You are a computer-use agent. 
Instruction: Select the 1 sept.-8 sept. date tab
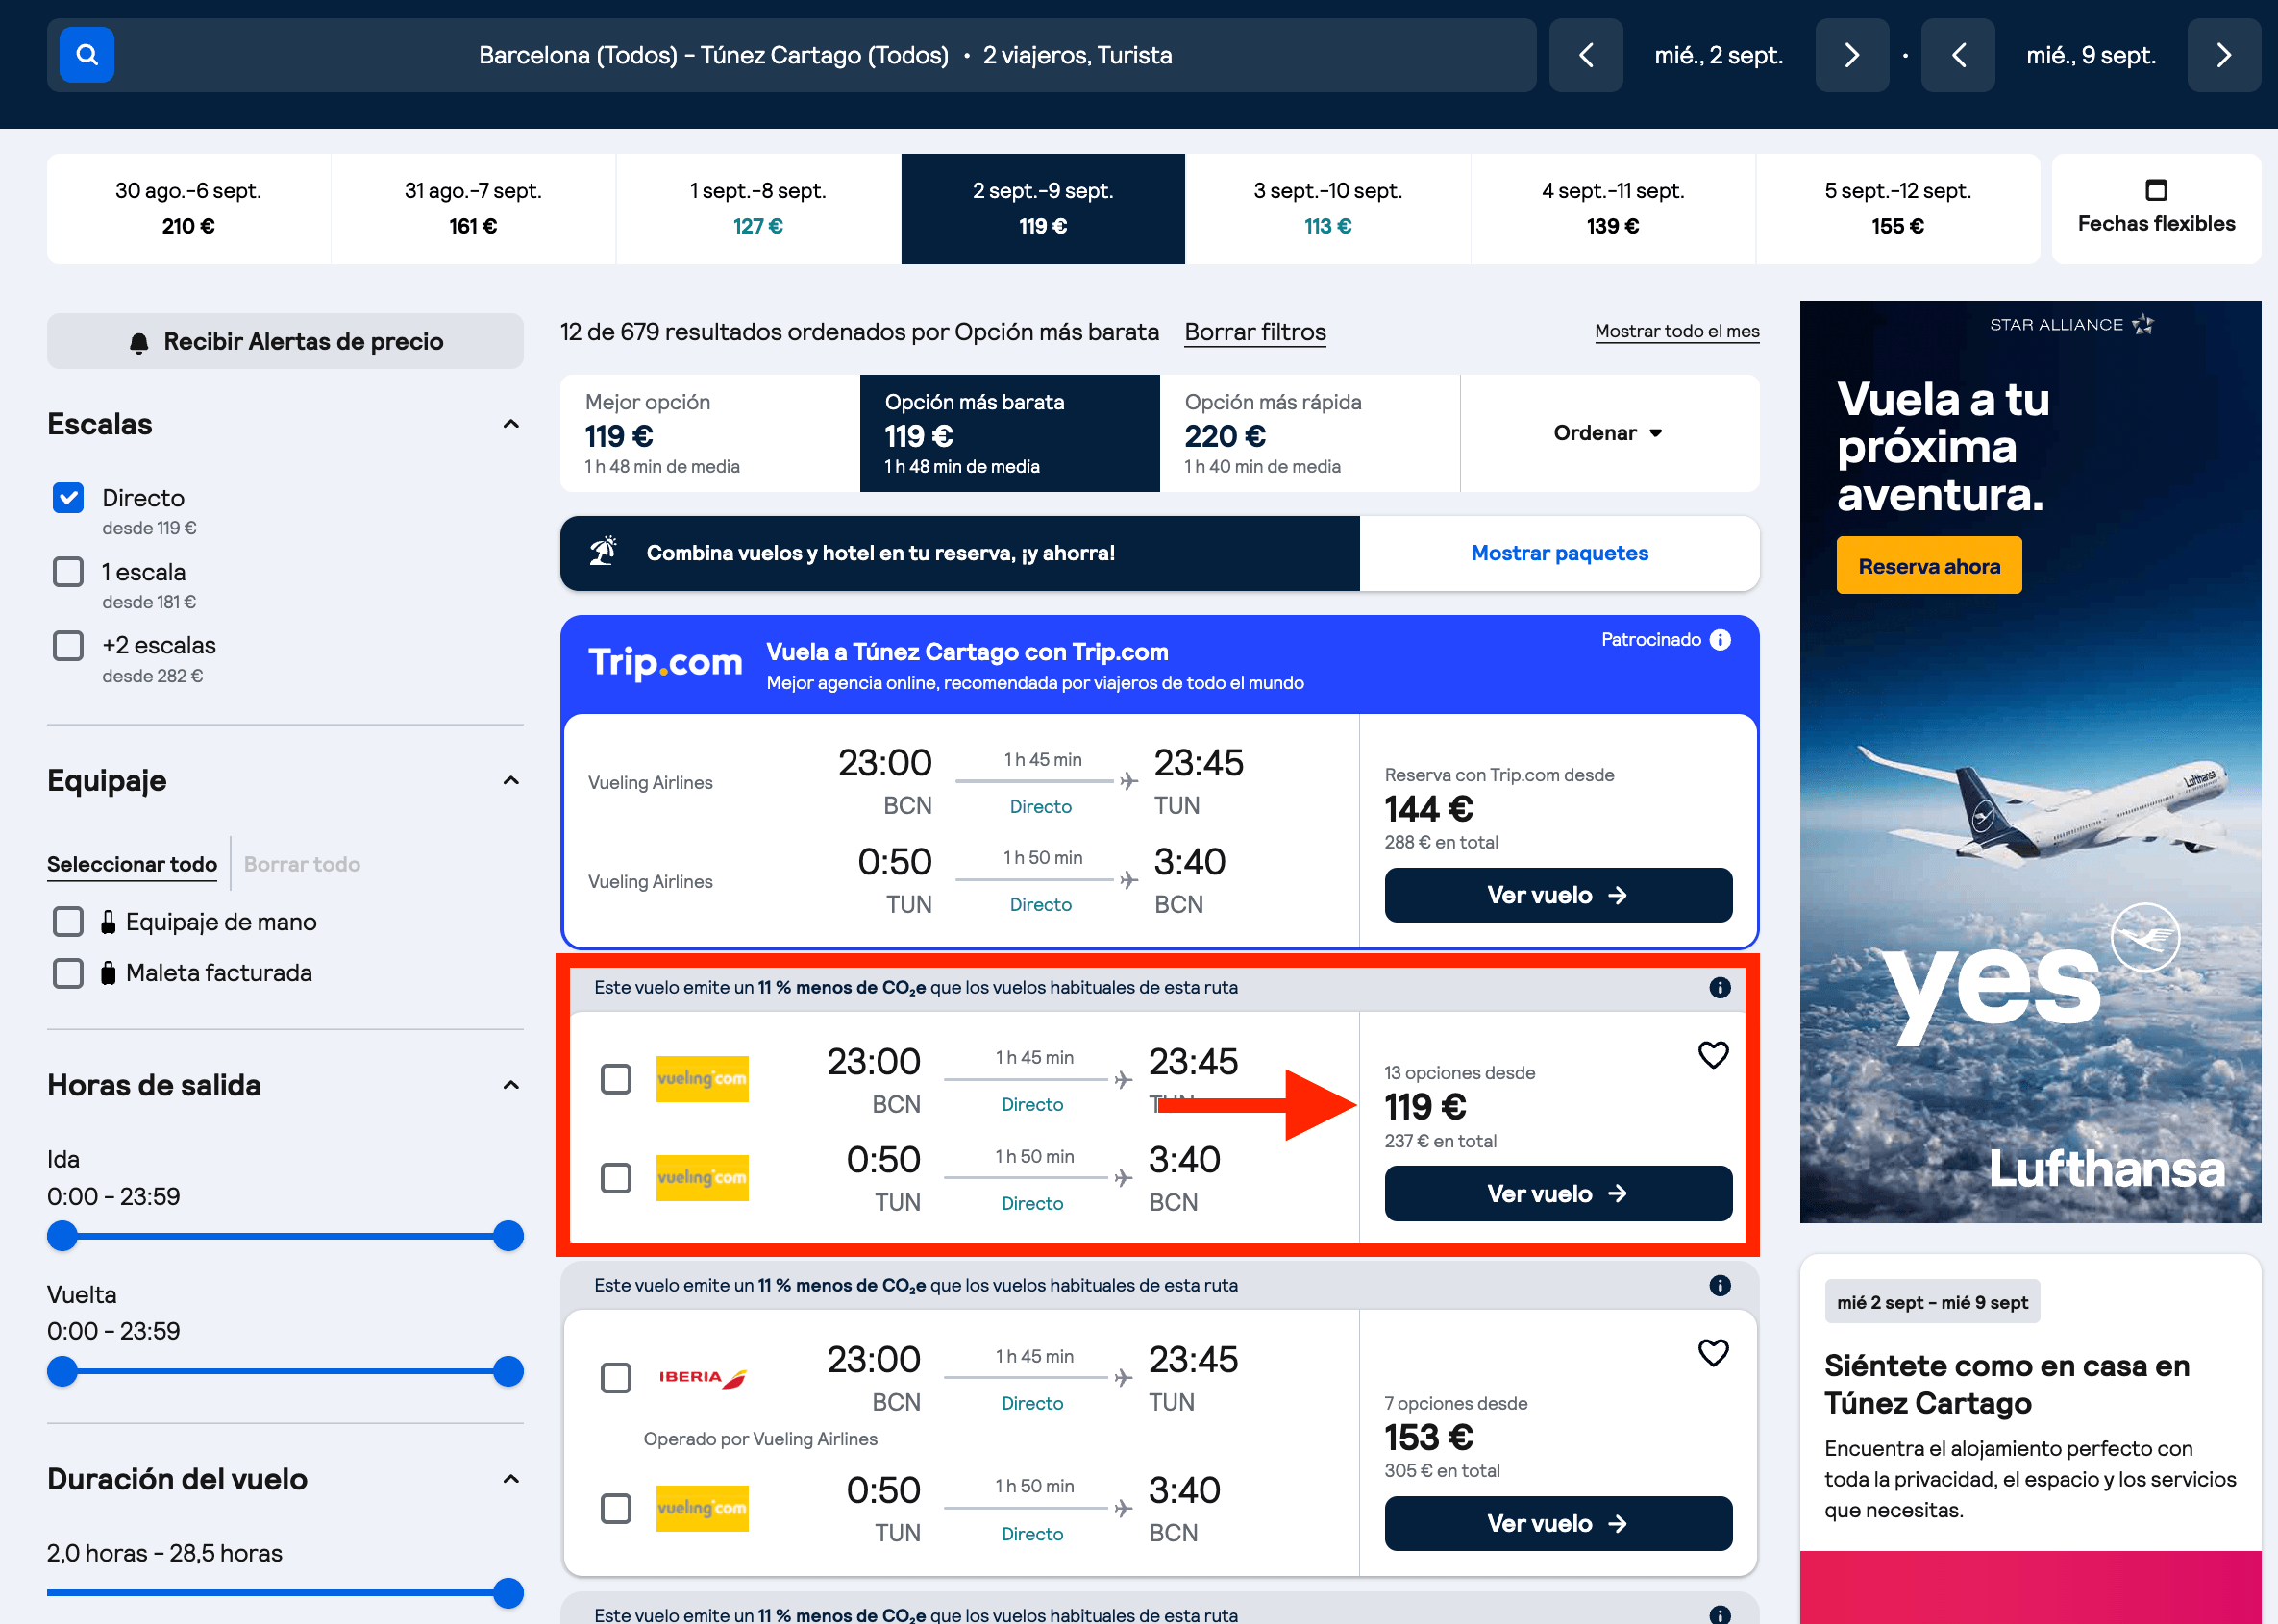[x=758, y=208]
